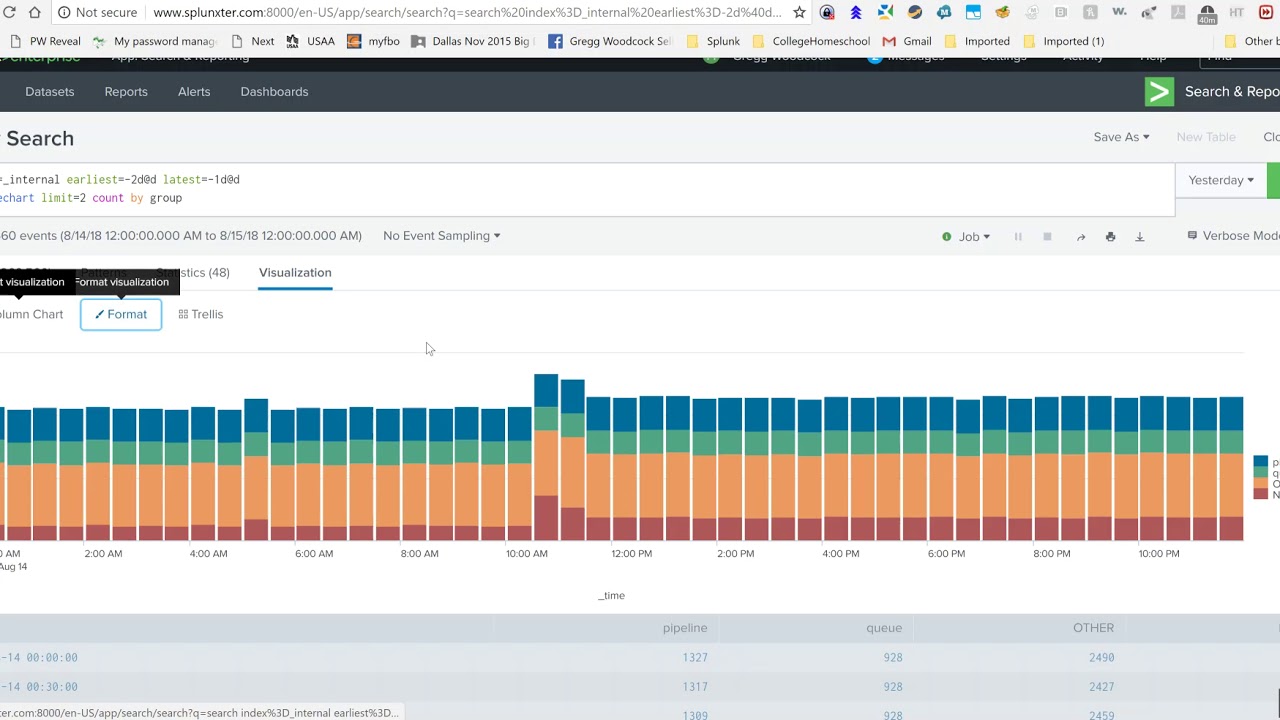Click the green Splunk chevron logo

1159,91
